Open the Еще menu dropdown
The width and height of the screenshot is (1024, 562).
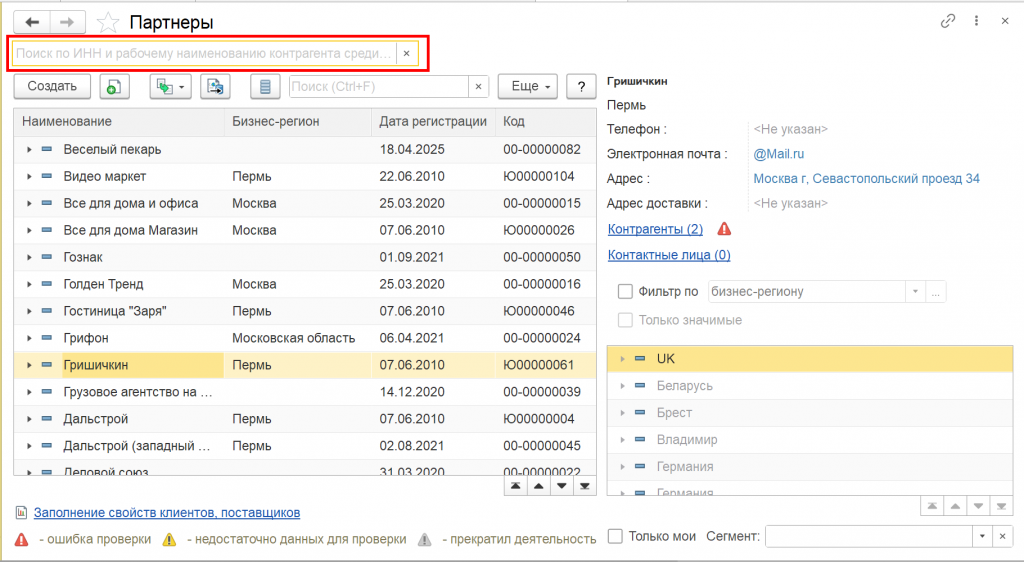tap(528, 86)
